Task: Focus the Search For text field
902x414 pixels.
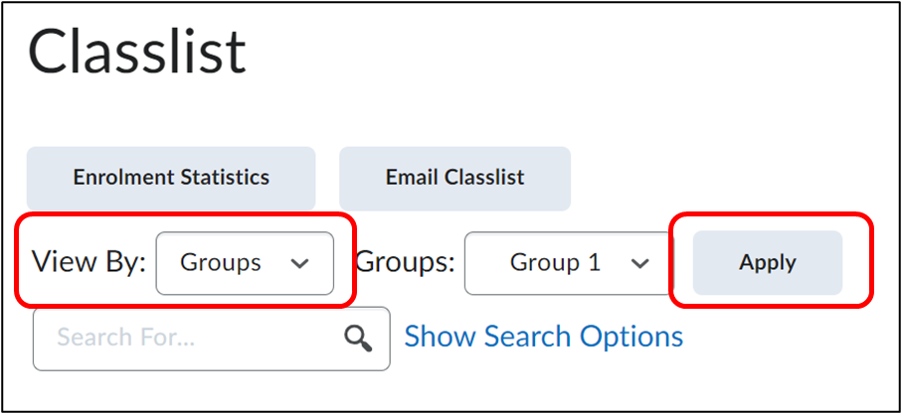Action: [x=190, y=338]
